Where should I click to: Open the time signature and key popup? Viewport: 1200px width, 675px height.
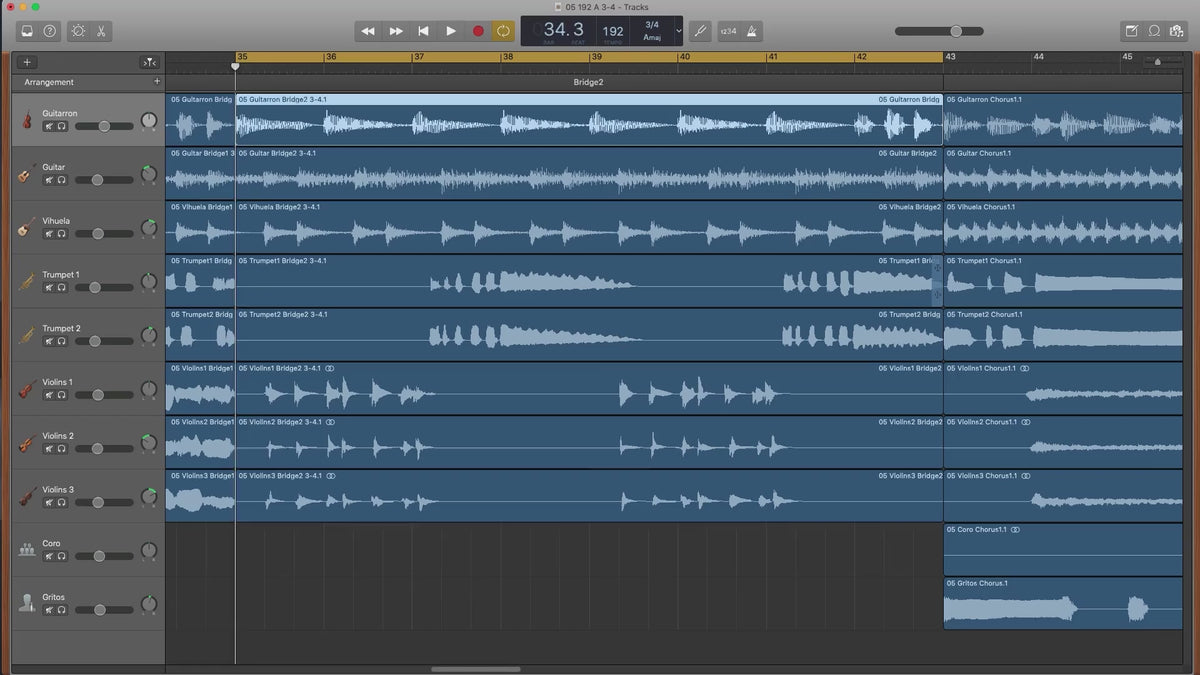click(x=652, y=31)
